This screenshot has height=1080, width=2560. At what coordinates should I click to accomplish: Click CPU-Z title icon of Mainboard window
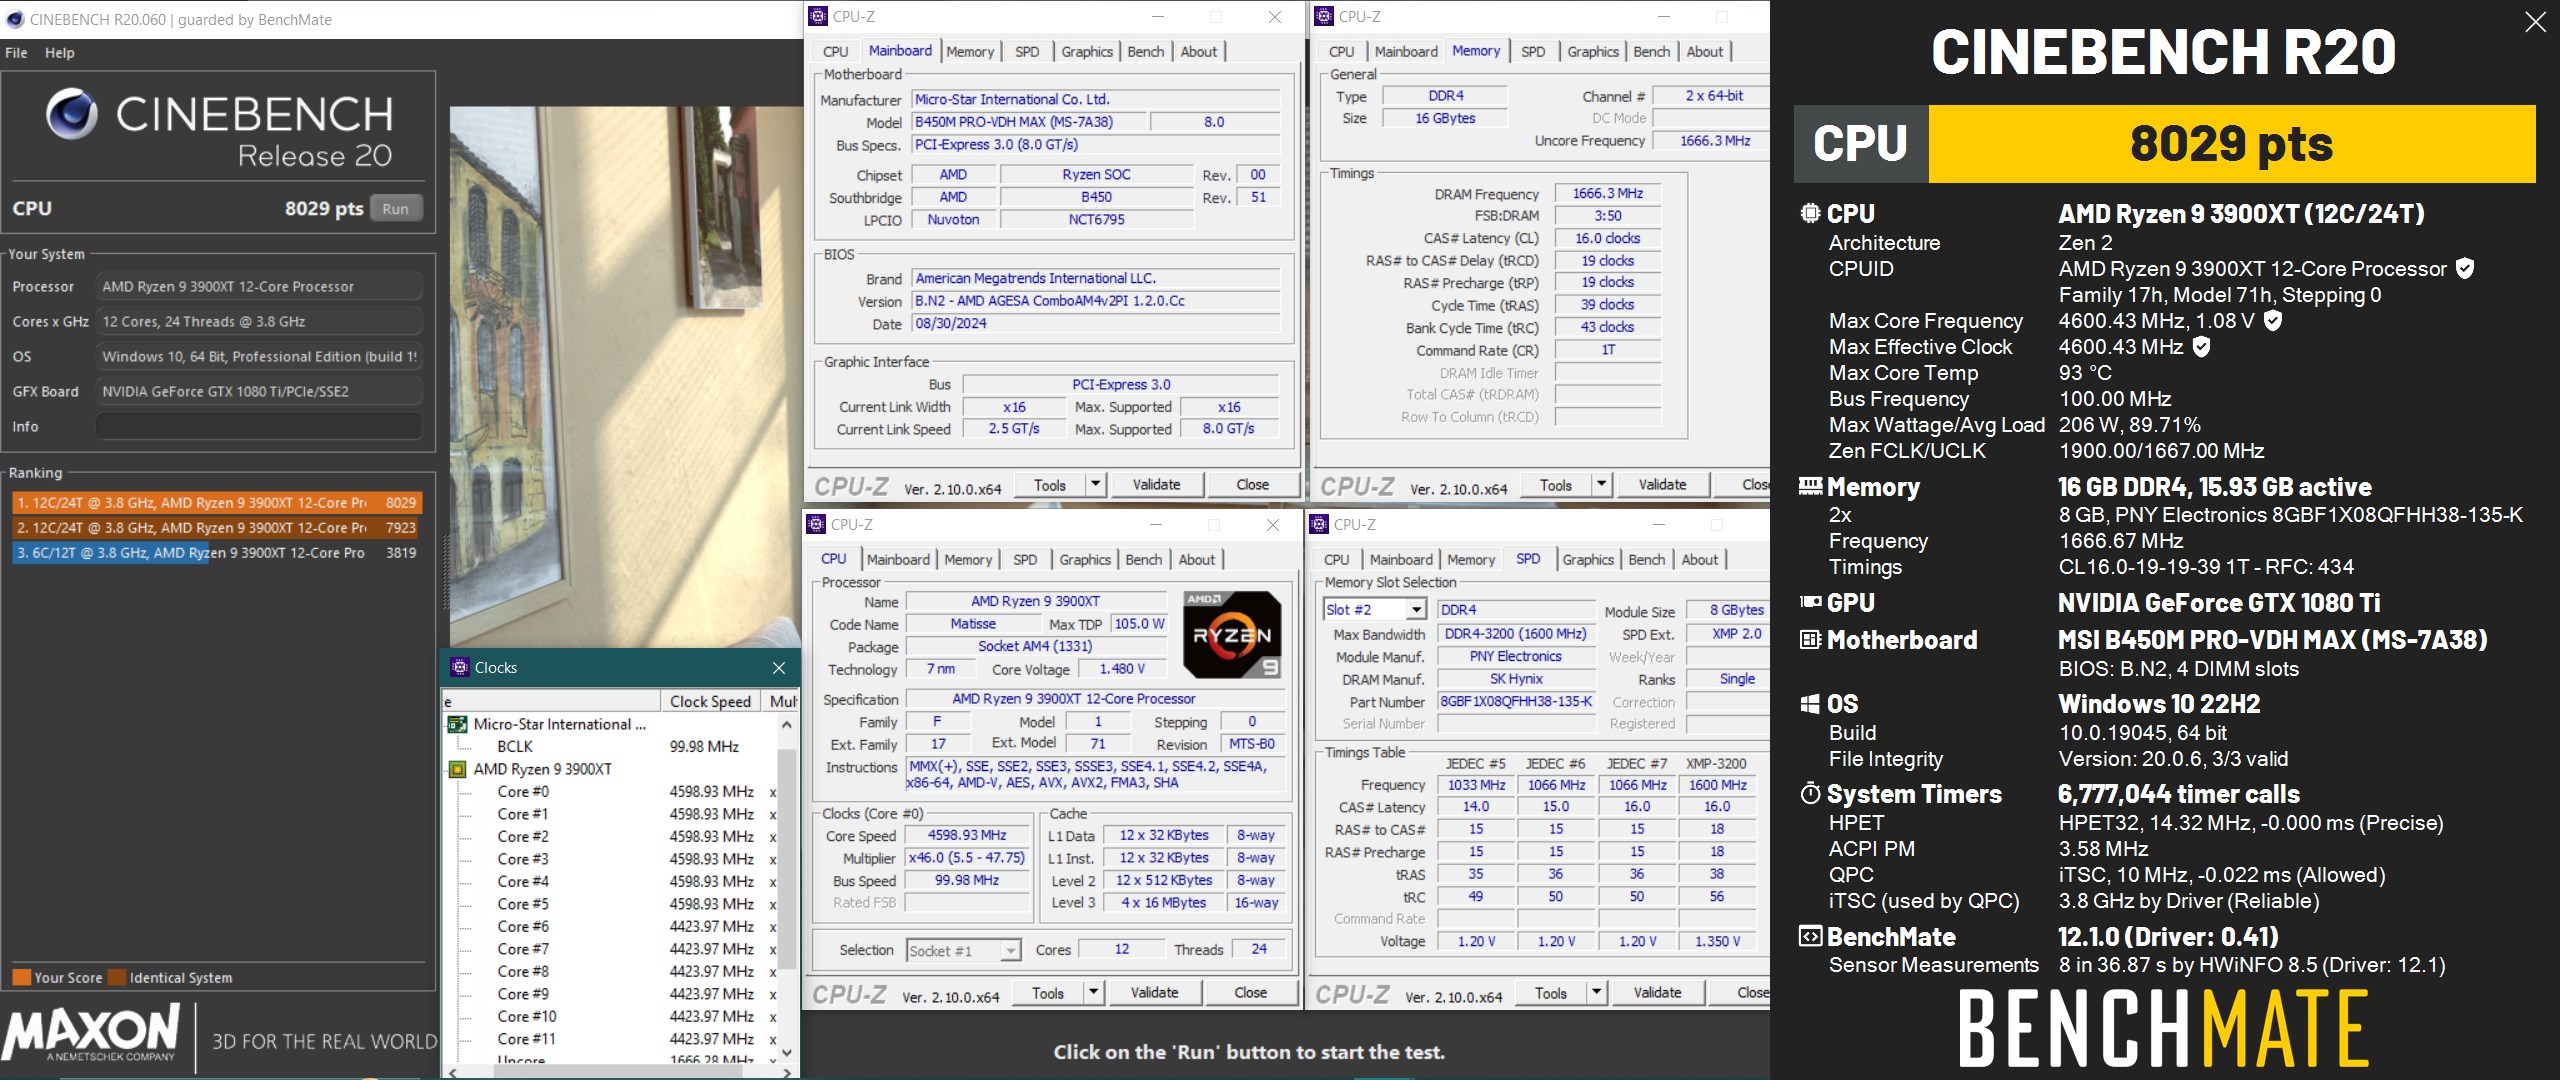(x=818, y=16)
